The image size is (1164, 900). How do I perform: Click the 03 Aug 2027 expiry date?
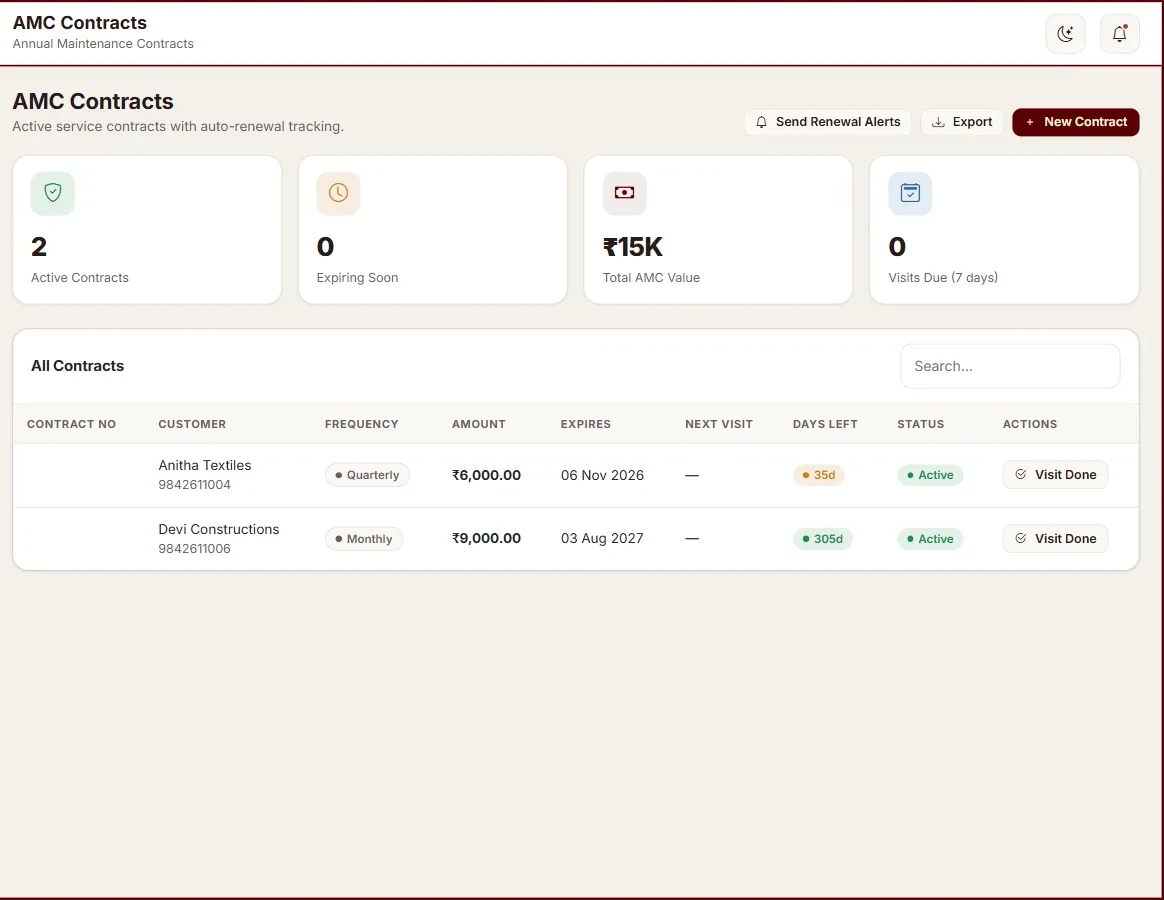pyautogui.click(x=602, y=538)
